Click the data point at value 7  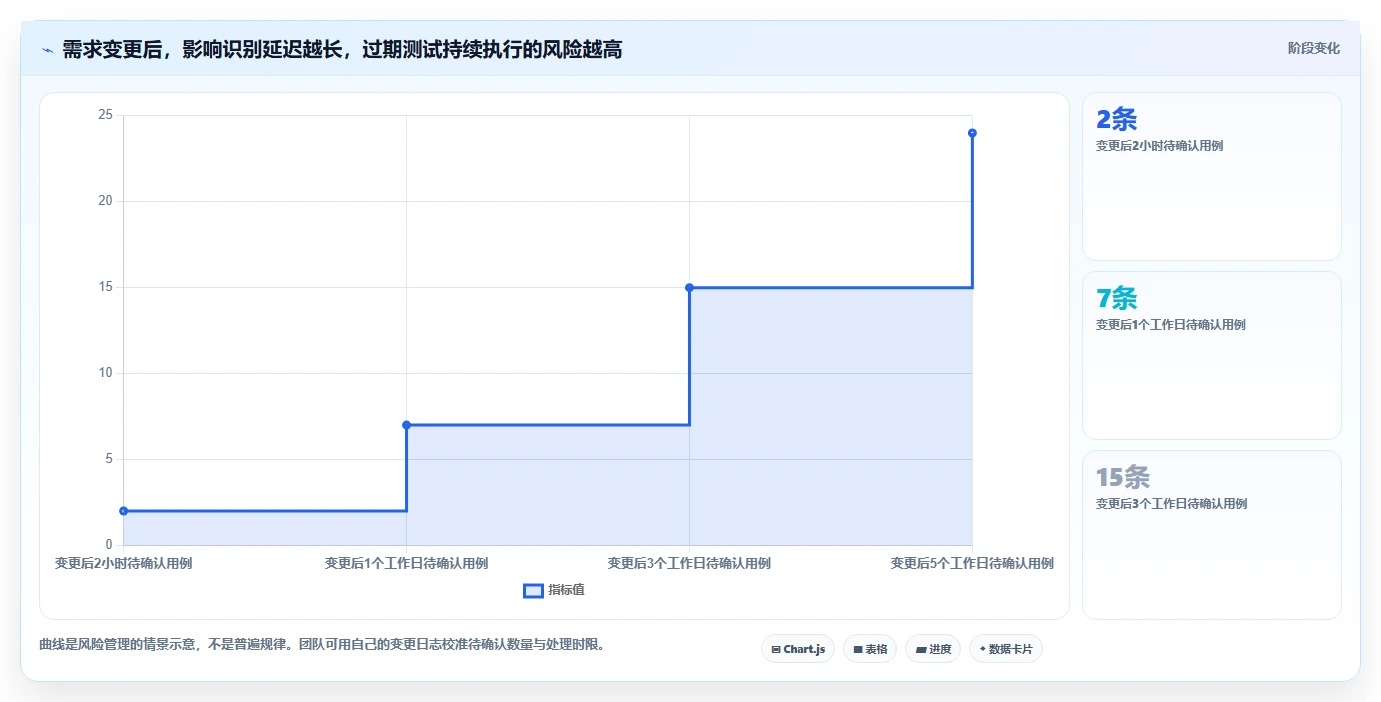(407, 425)
